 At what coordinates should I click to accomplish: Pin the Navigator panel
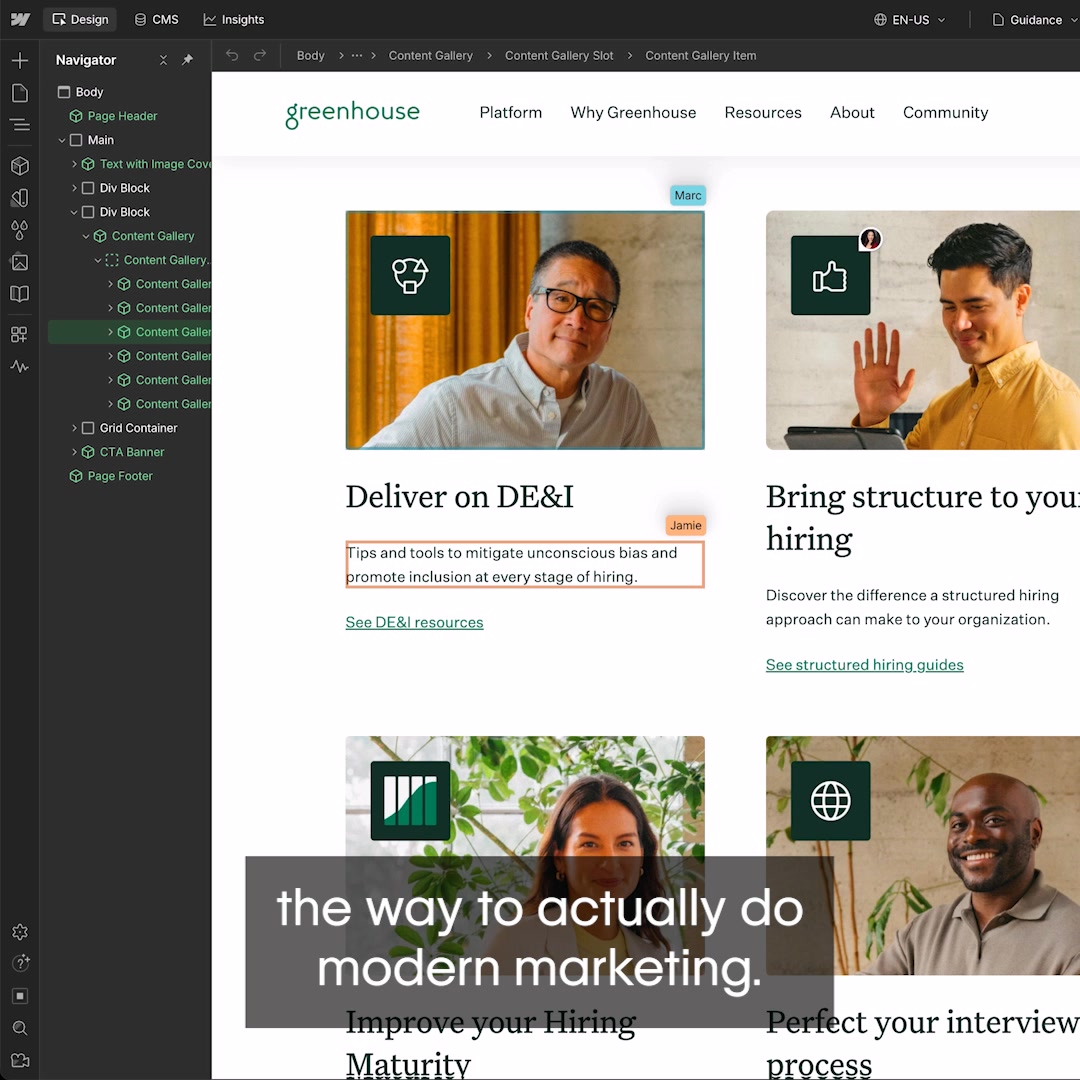point(187,60)
